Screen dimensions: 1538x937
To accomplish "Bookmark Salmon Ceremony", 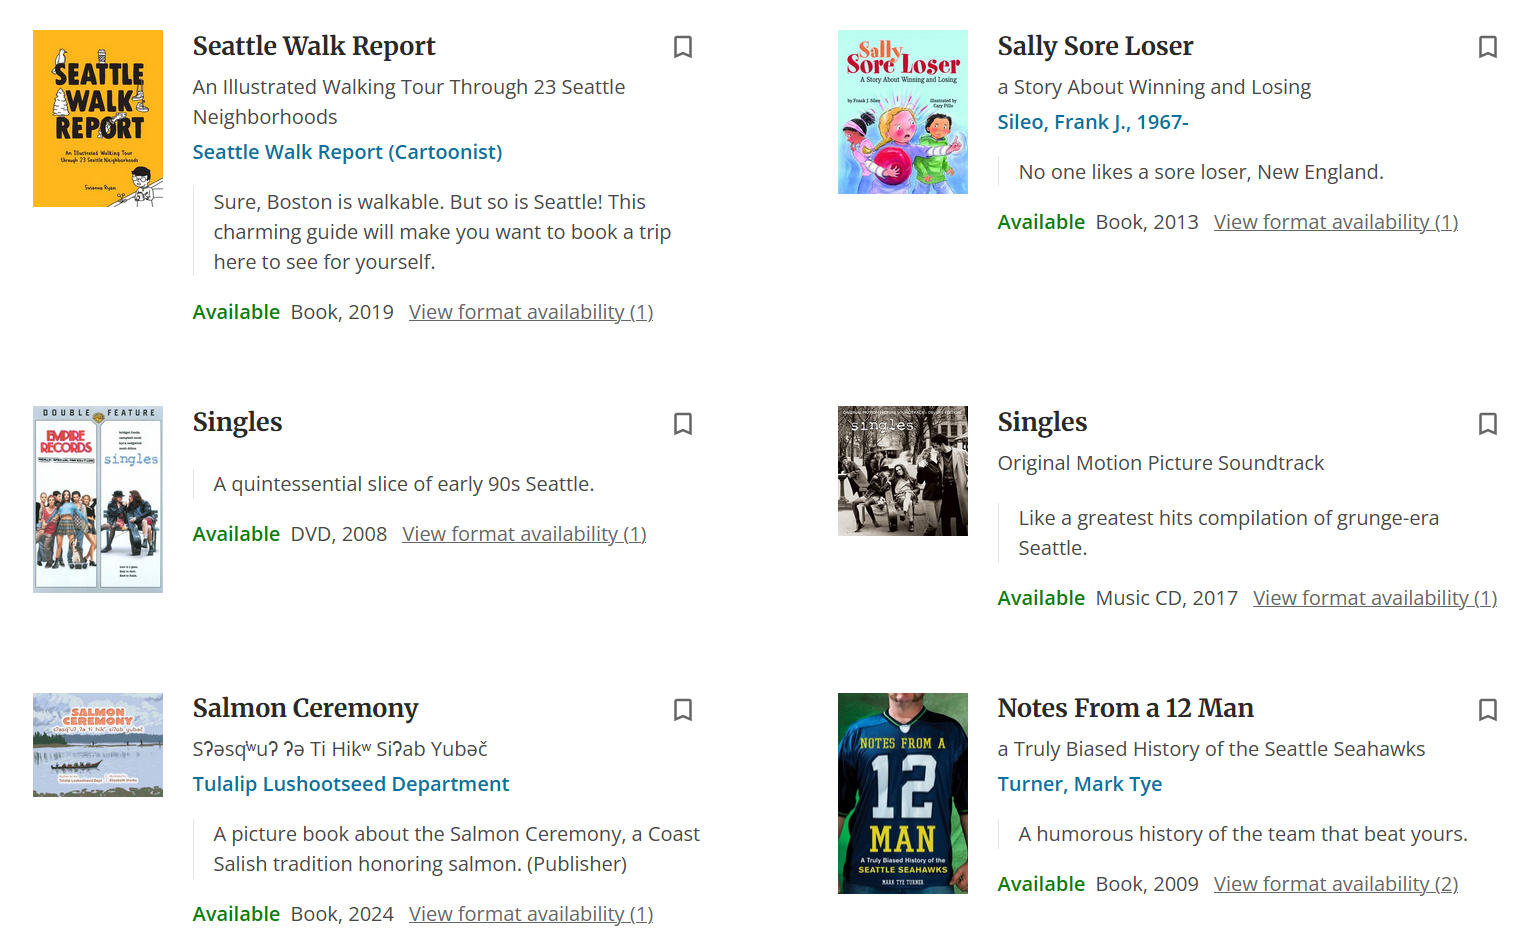I will click(683, 710).
